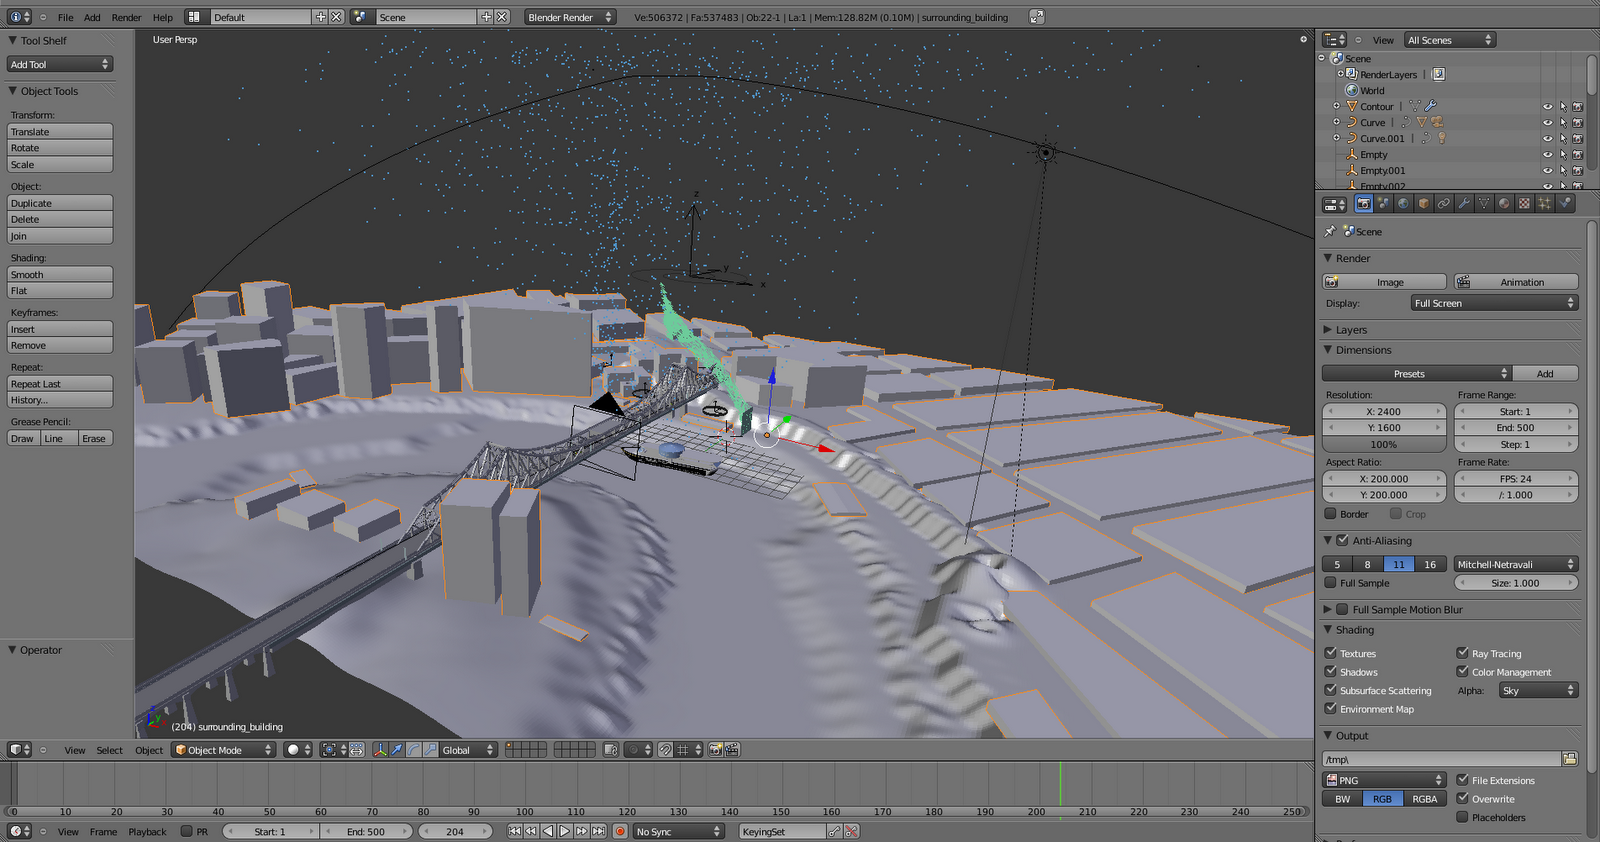Open the Render properties tab

(x=1363, y=203)
